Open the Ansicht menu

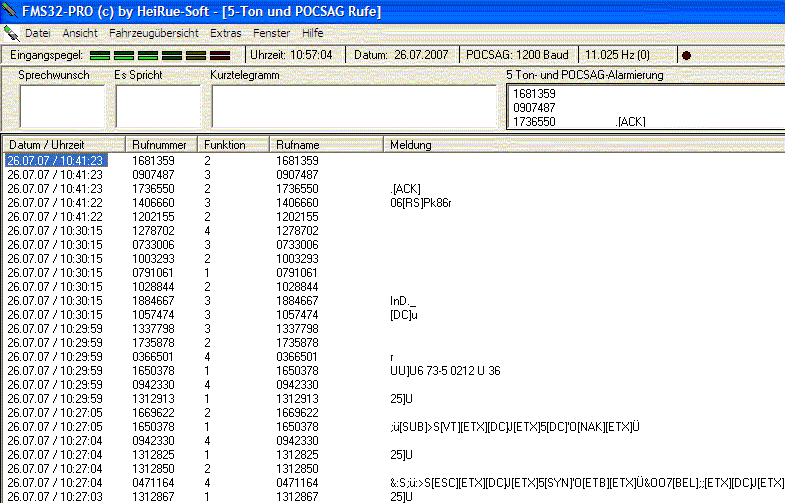[x=80, y=33]
